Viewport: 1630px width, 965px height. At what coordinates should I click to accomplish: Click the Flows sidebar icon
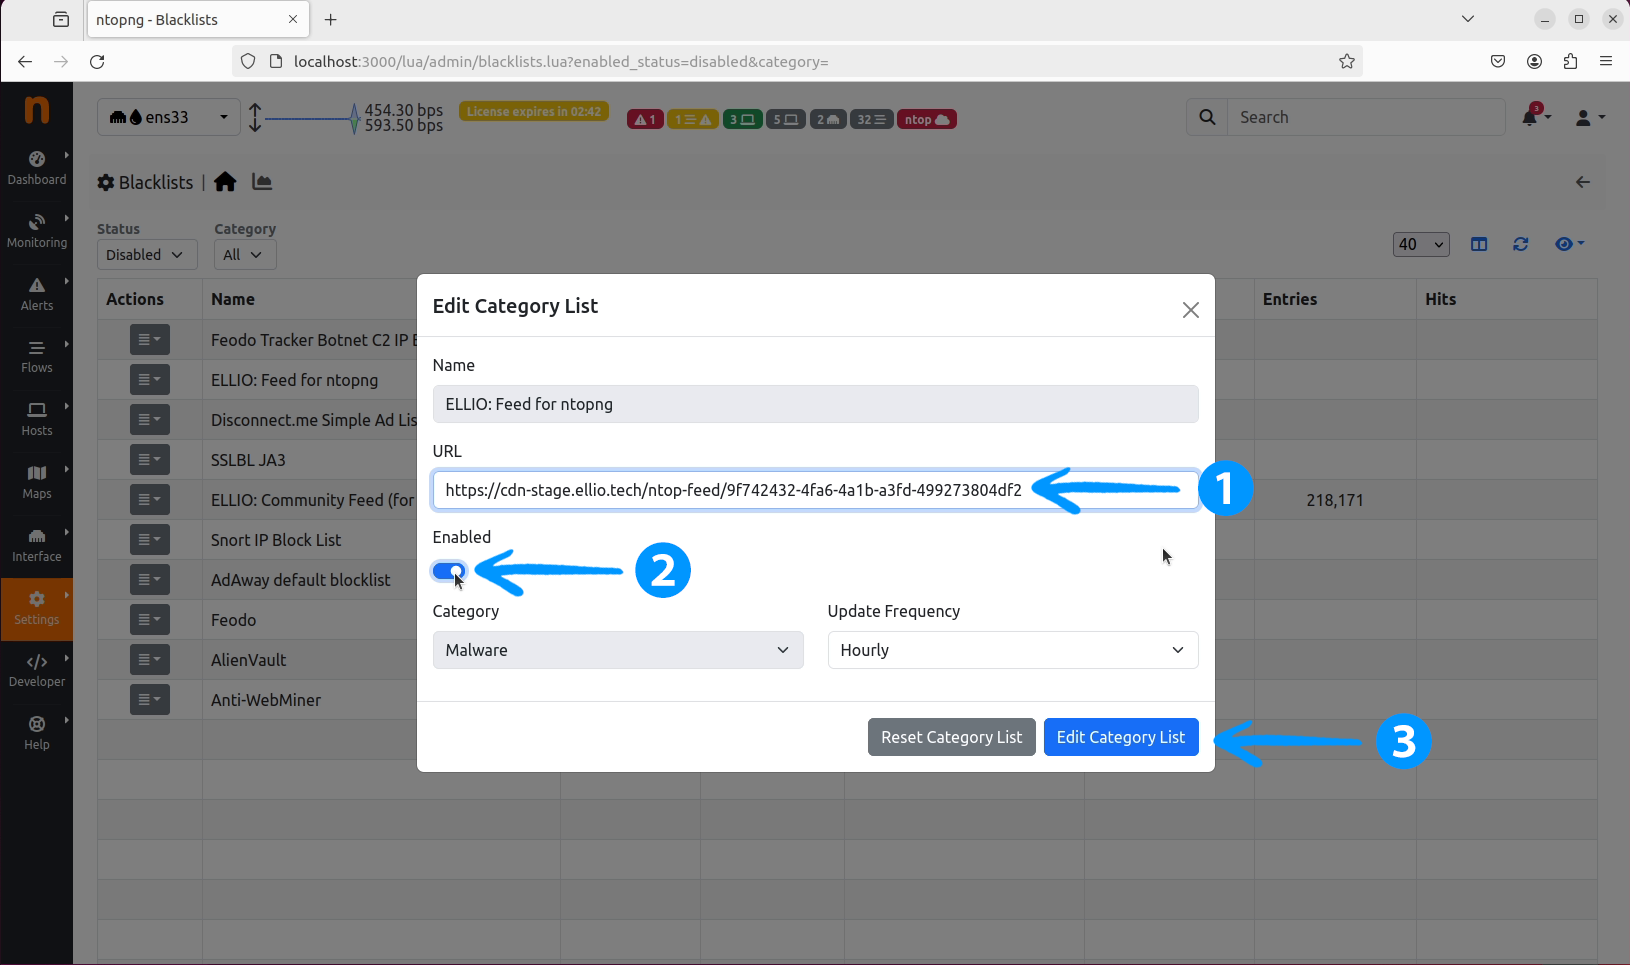coord(37,356)
